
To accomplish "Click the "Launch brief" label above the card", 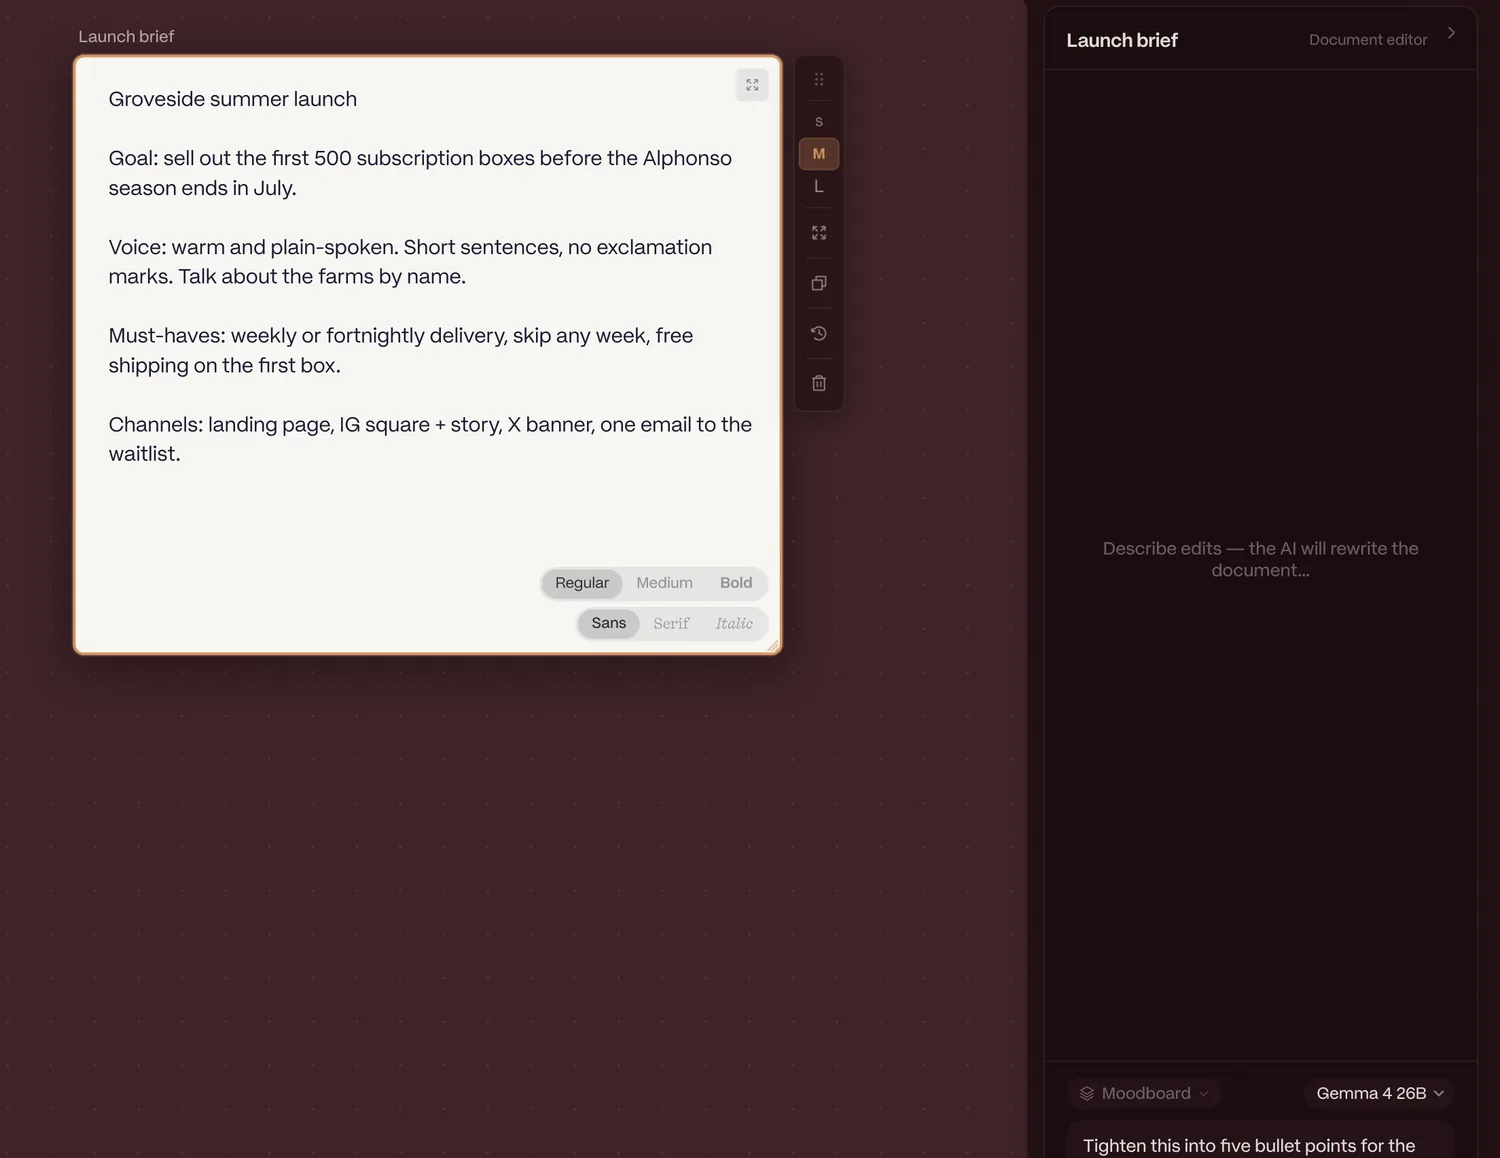I will tap(126, 36).
